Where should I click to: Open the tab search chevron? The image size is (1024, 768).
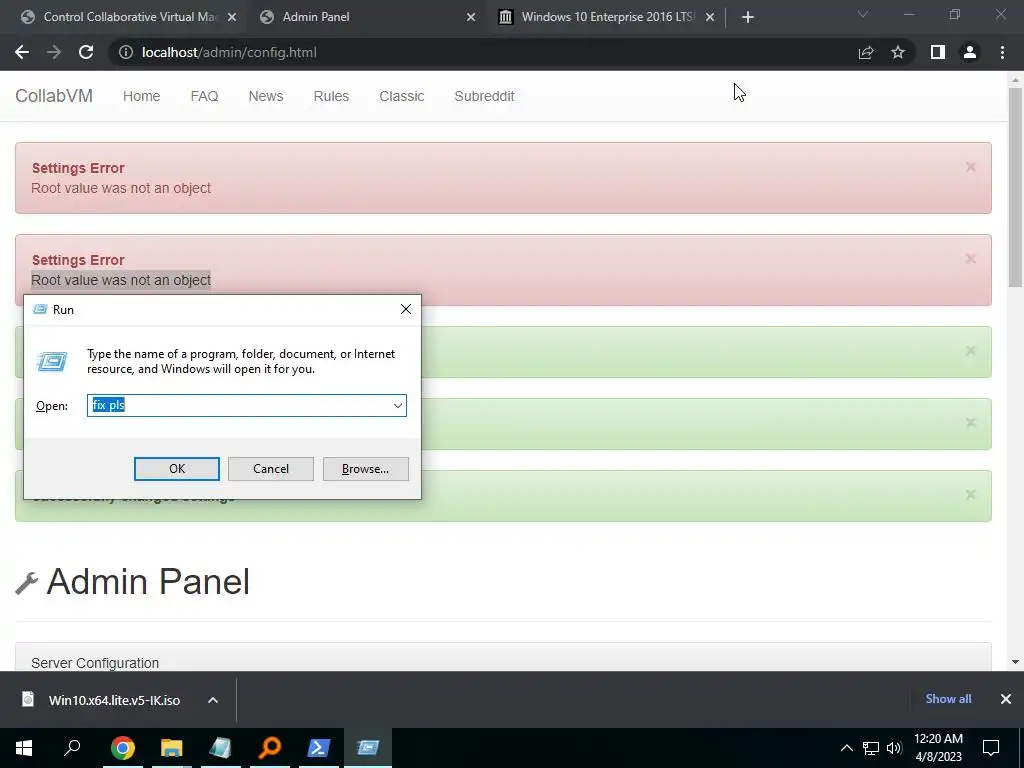tap(863, 14)
